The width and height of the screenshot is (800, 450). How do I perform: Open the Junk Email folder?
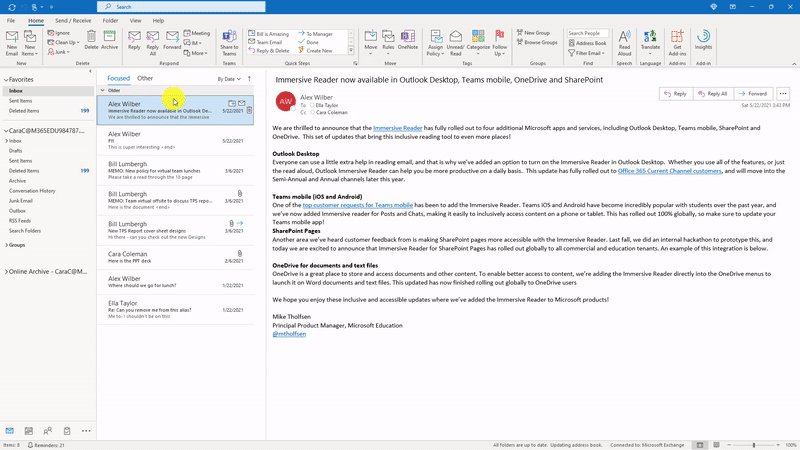(x=20, y=201)
